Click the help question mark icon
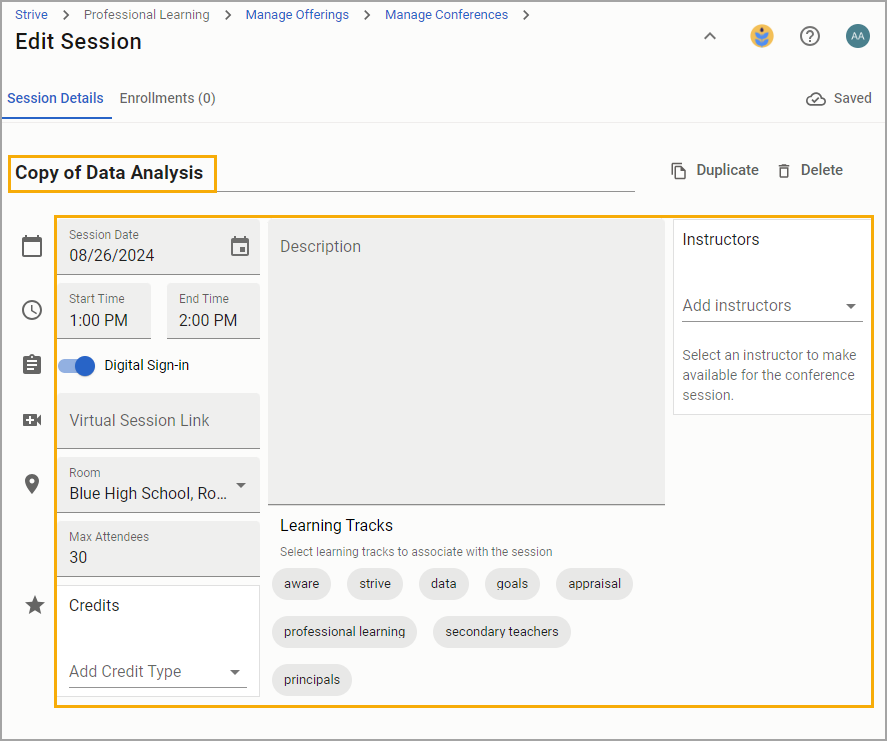Viewport: 887px width, 741px height. pyautogui.click(x=810, y=36)
